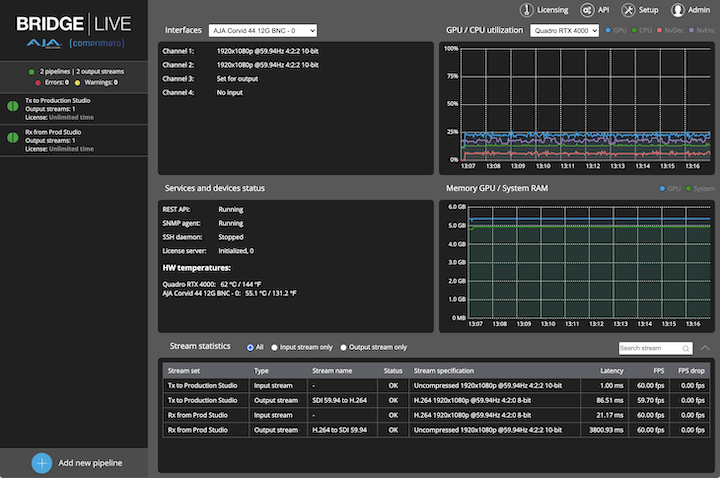Image resolution: width=720 pixels, height=478 pixels.
Task: Open the Interfaces AJA Corvid dropdown
Action: click(263, 31)
